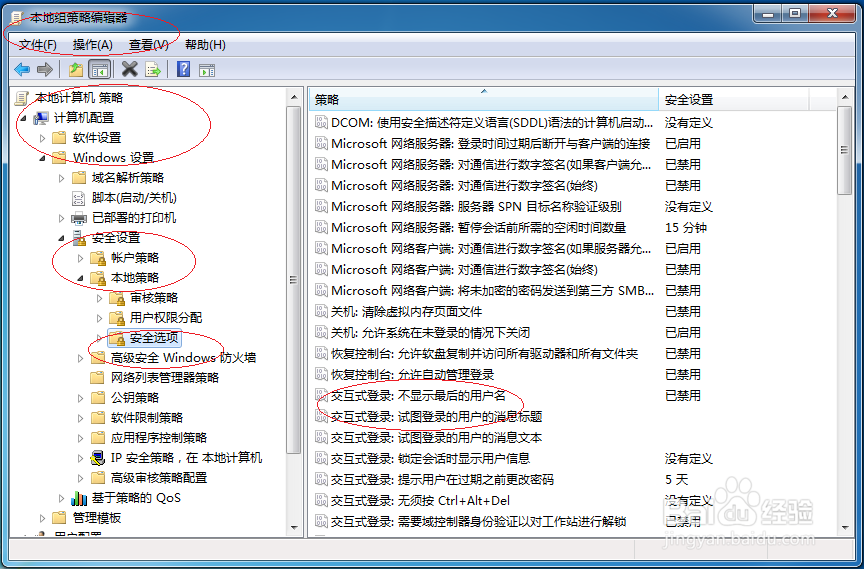The image size is (864, 569).
Task: Select policy 恢复控制台: 允许自动管理登录
Action: [412, 375]
